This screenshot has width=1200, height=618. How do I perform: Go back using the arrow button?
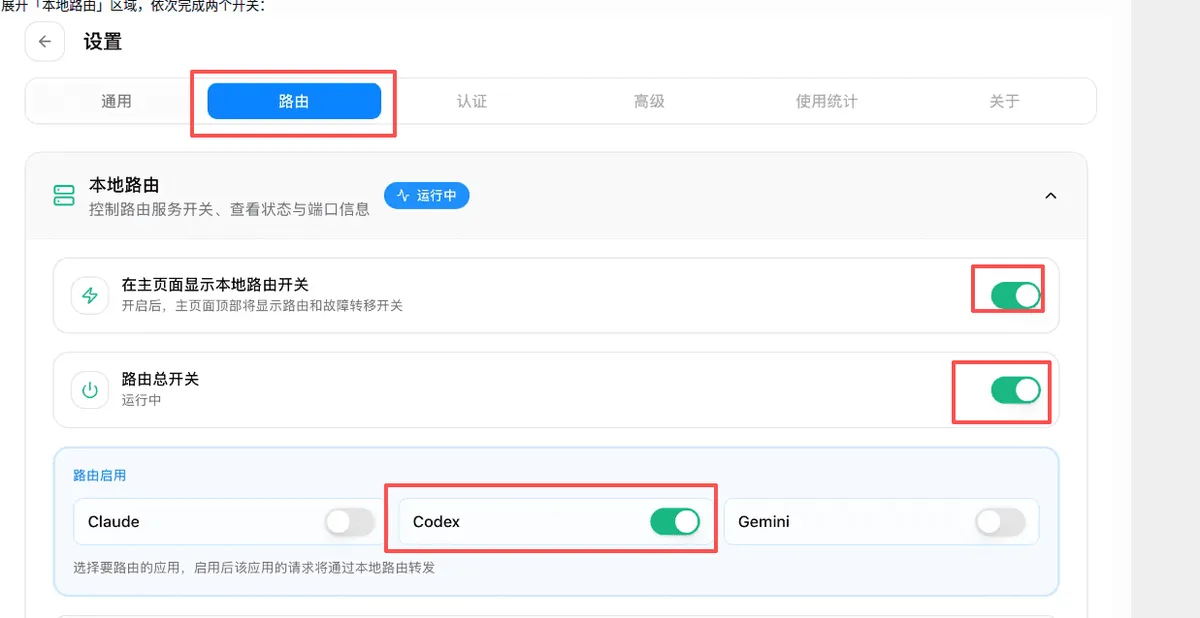click(45, 42)
